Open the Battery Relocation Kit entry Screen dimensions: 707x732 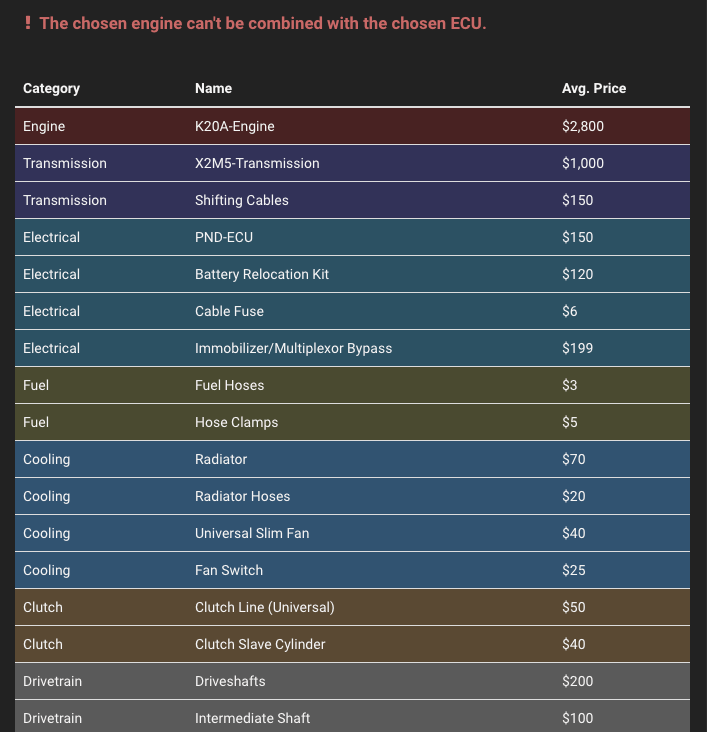pos(352,274)
